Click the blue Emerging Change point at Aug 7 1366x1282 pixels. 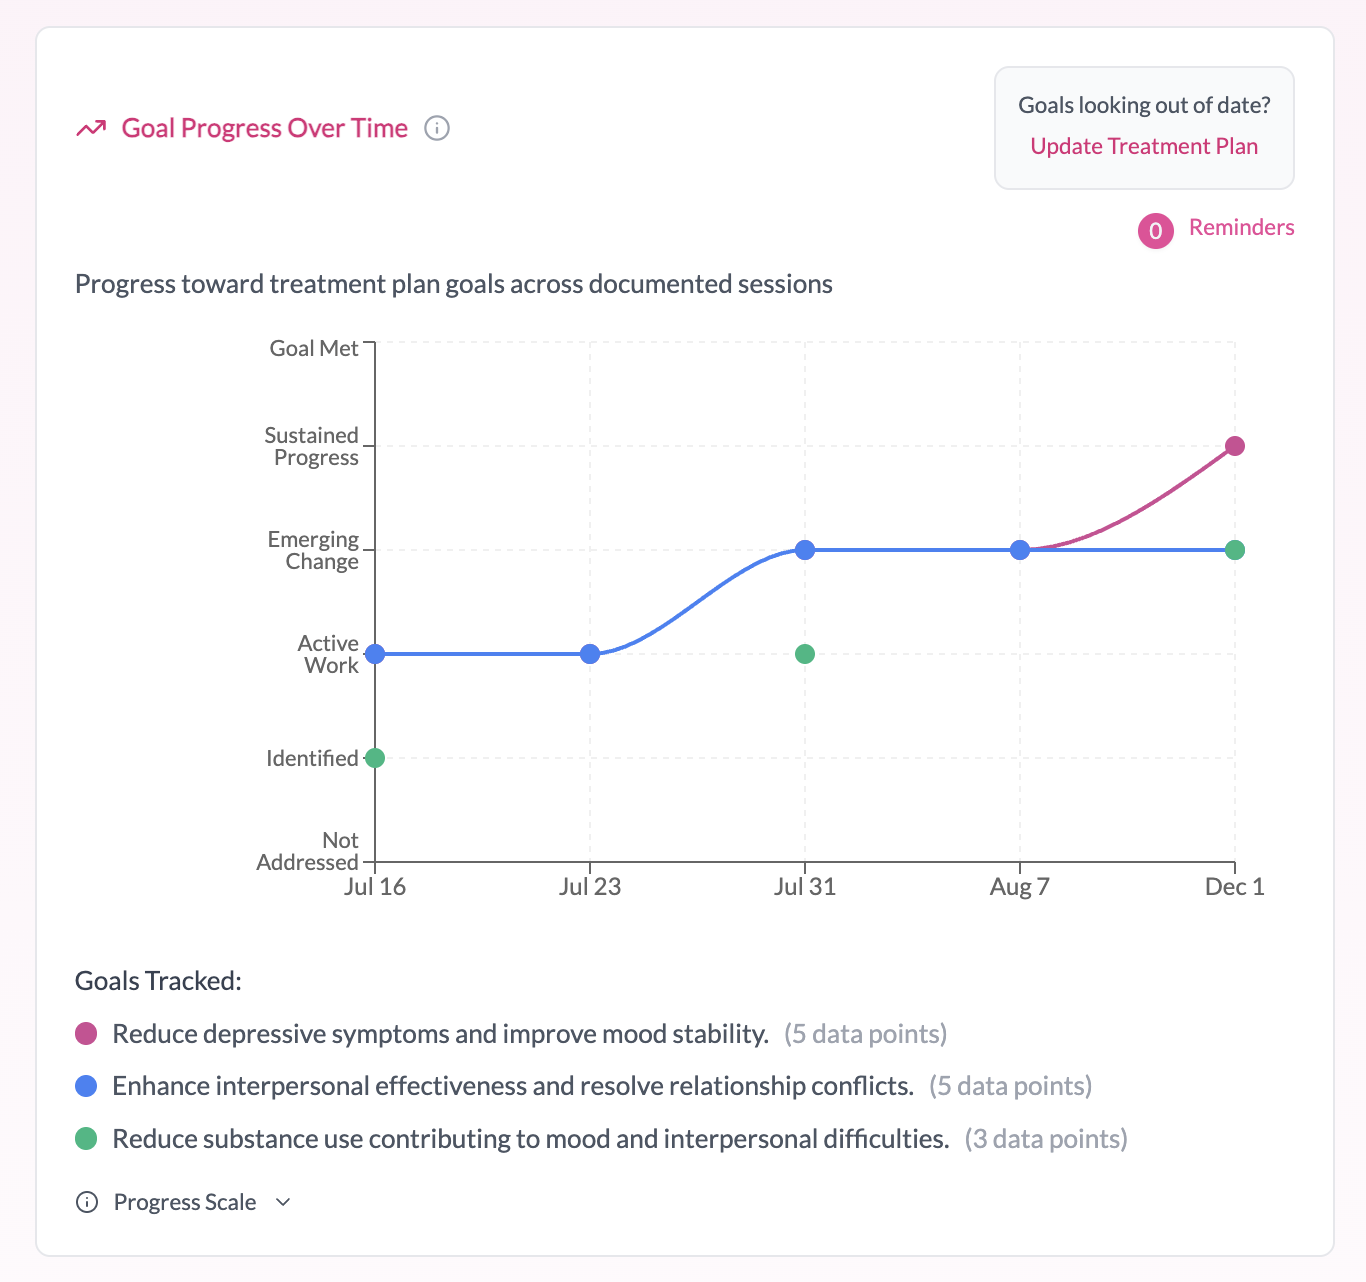point(1020,549)
